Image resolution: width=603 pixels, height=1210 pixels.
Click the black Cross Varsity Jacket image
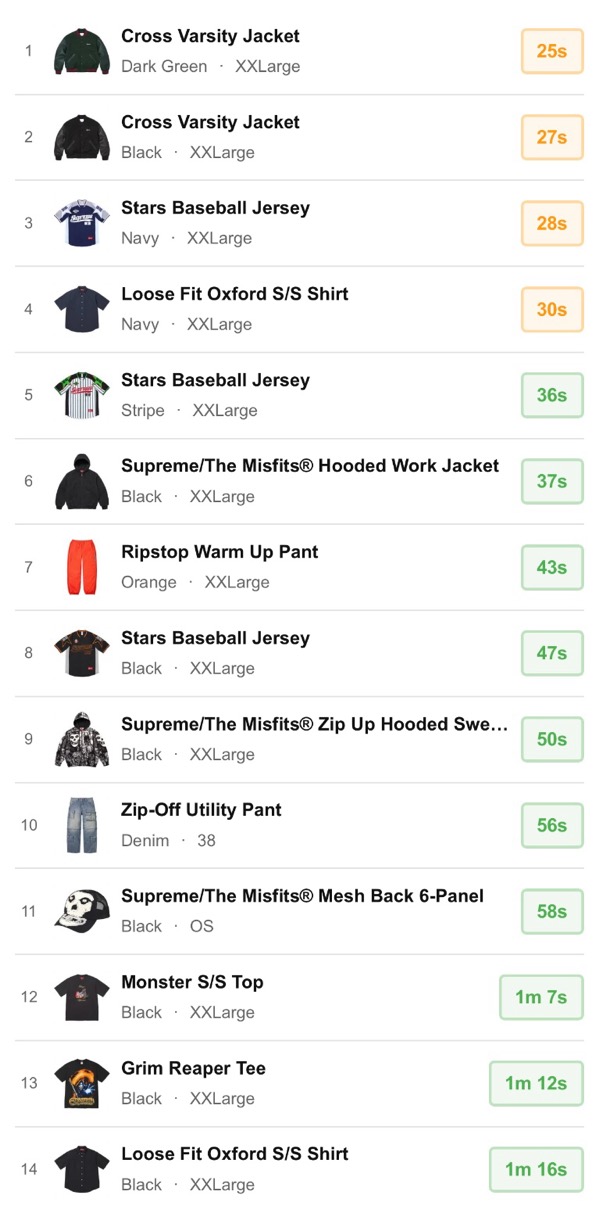[82, 137]
